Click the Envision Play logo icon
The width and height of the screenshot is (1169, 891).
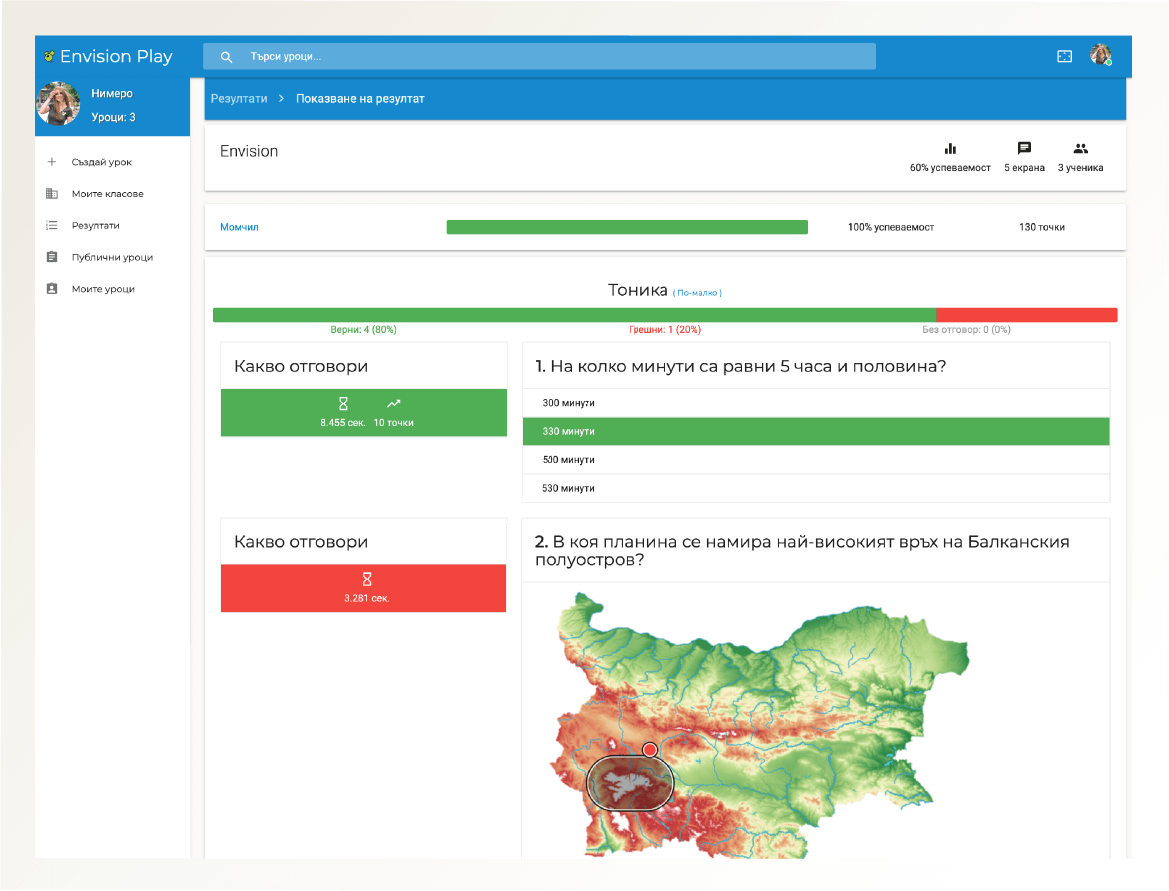(49, 57)
